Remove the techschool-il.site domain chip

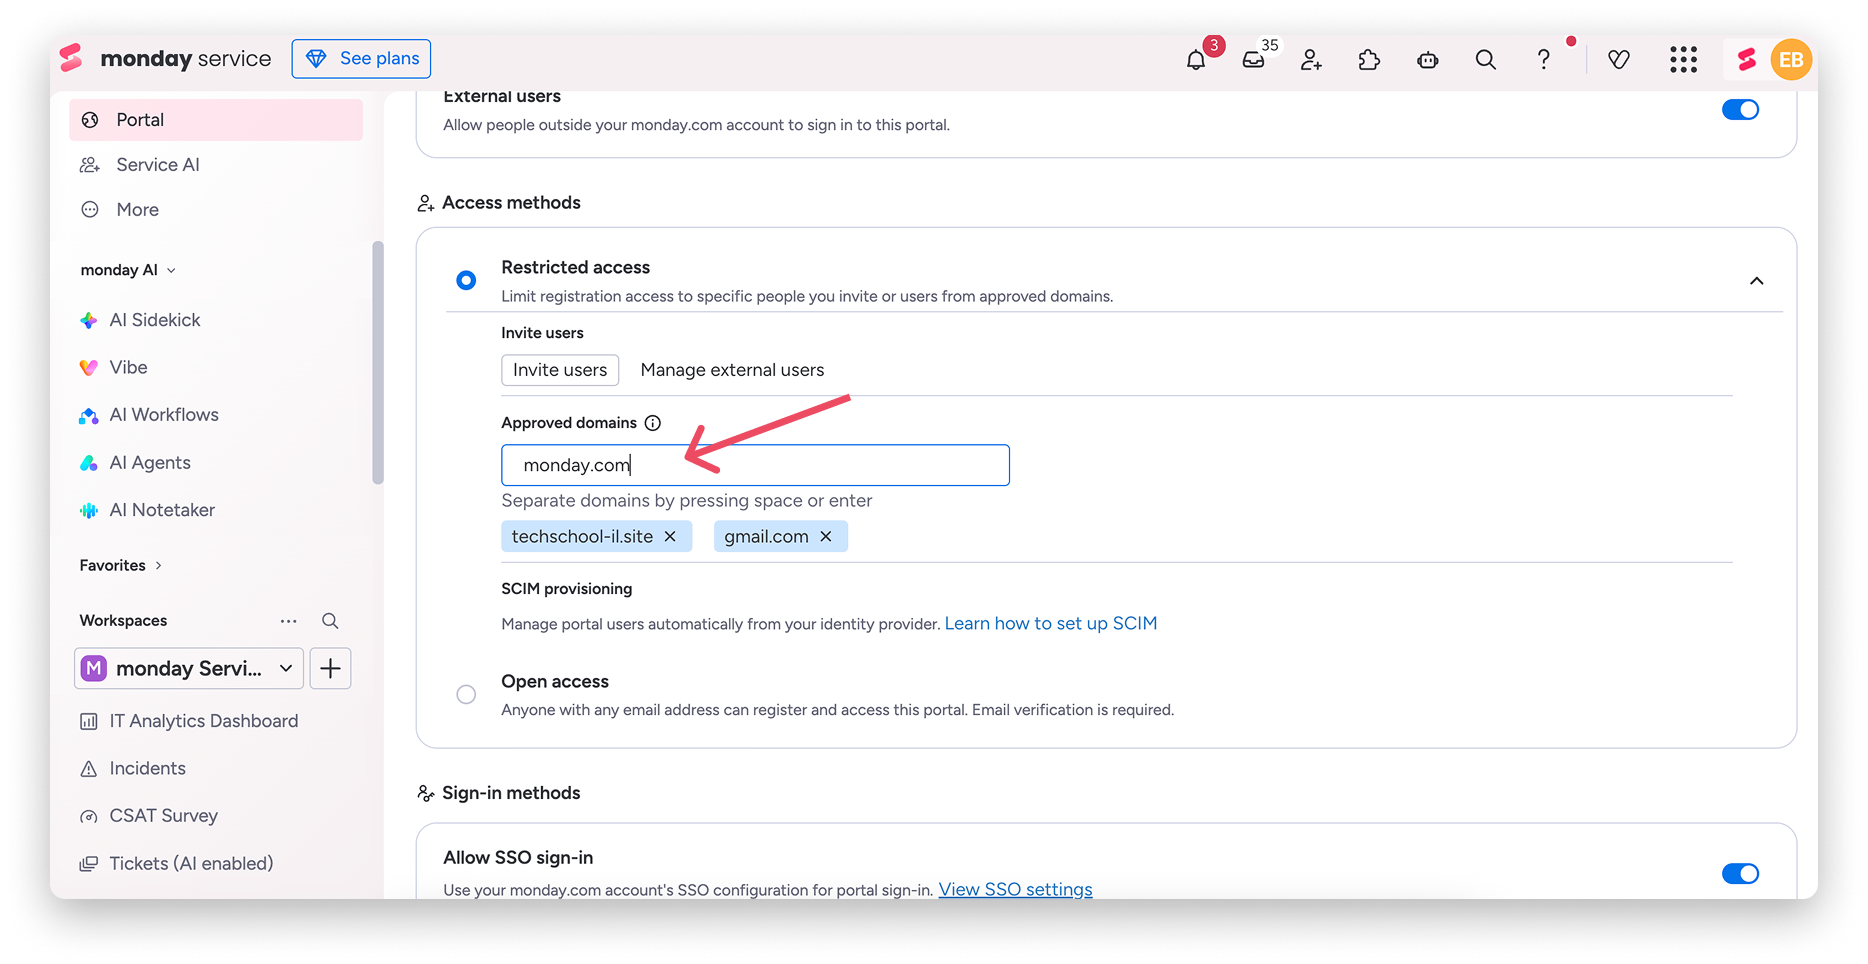[x=670, y=537]
